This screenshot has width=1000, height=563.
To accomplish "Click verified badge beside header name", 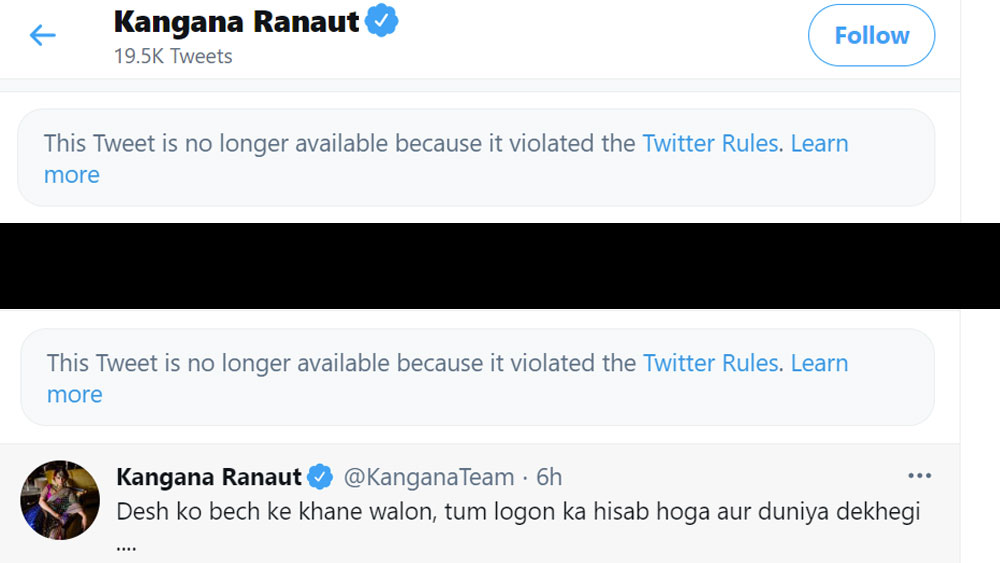I will 382,20.
